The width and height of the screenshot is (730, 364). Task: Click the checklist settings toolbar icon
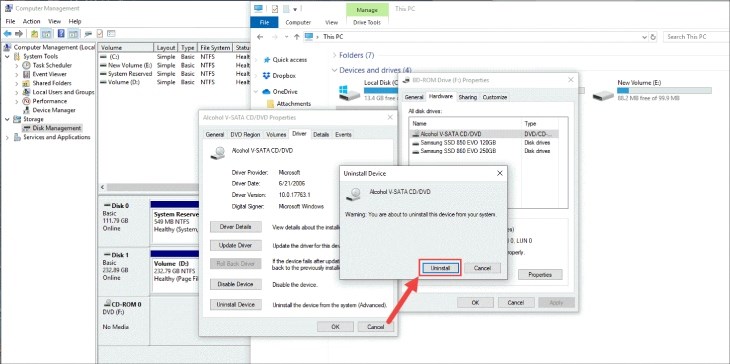point(100,34)
